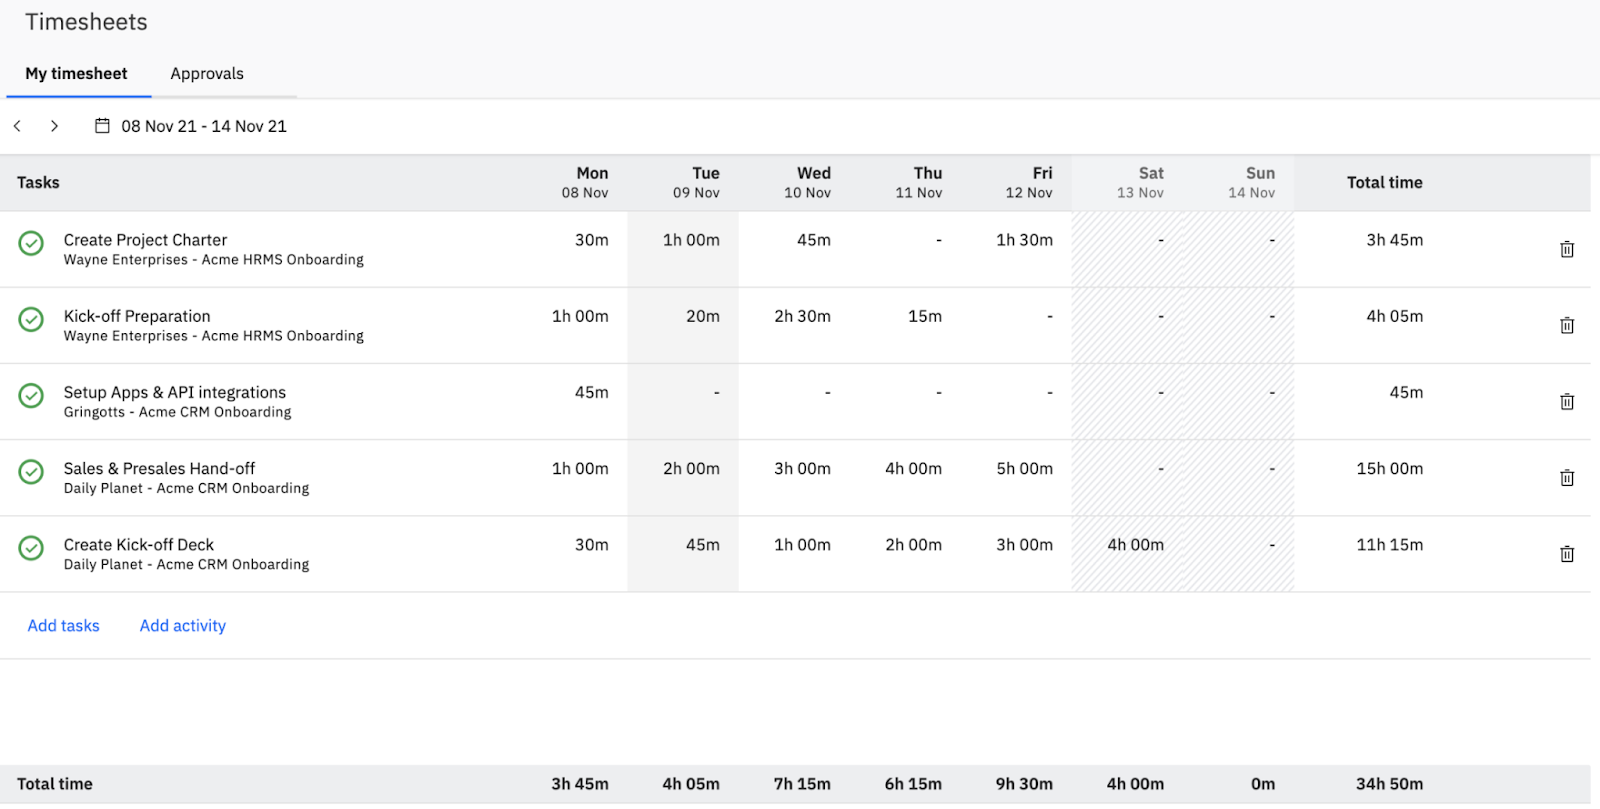
Task: Edit Friday 5h 00m for Sales & Presales Hand-off
Action: [1024, 468]
